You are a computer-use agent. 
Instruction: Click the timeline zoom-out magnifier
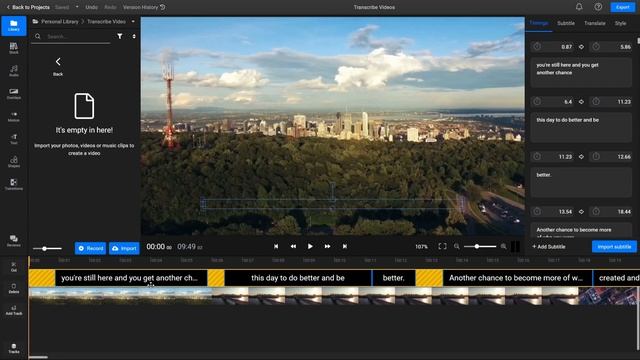[x=457, y=246]
